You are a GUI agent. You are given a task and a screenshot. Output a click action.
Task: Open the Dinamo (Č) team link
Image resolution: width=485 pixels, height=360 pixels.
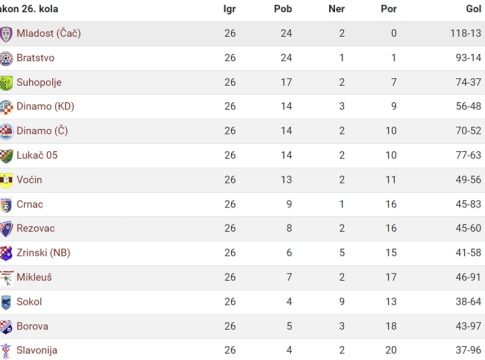click(42, 131)
